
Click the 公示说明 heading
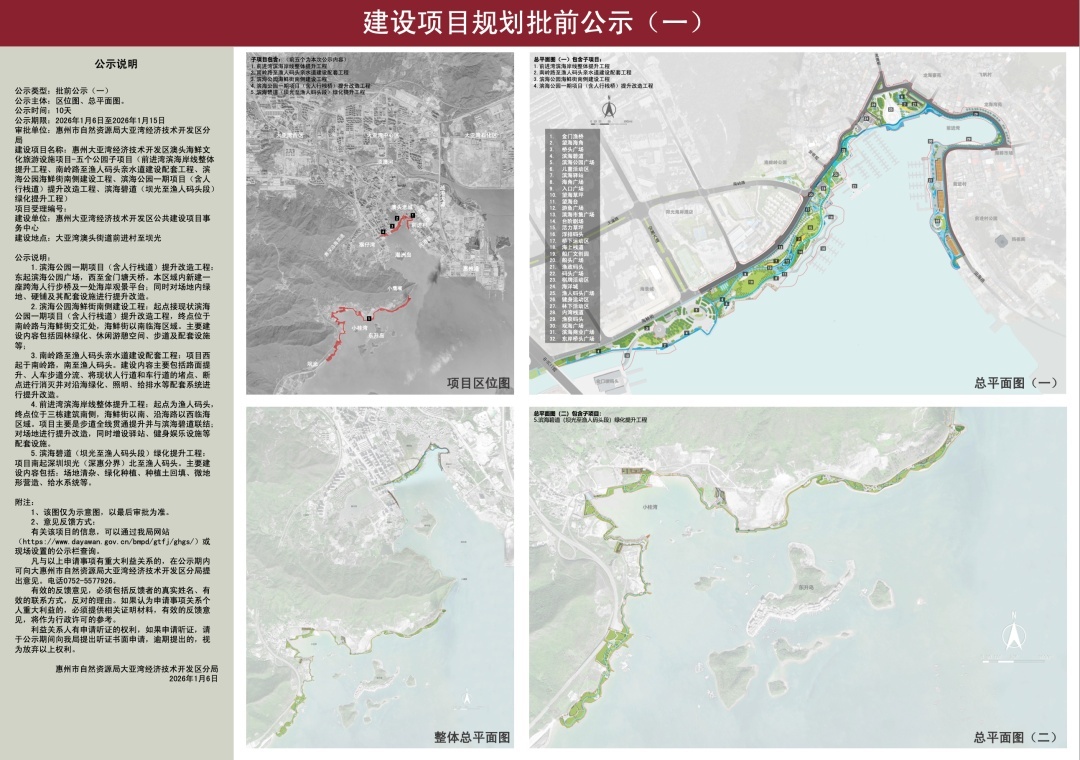pyautogui.click(x=116, y=64)
